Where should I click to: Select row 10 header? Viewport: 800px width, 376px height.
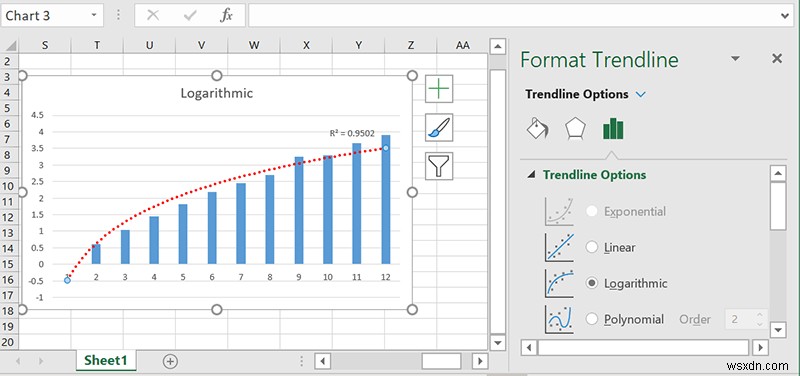8,186
